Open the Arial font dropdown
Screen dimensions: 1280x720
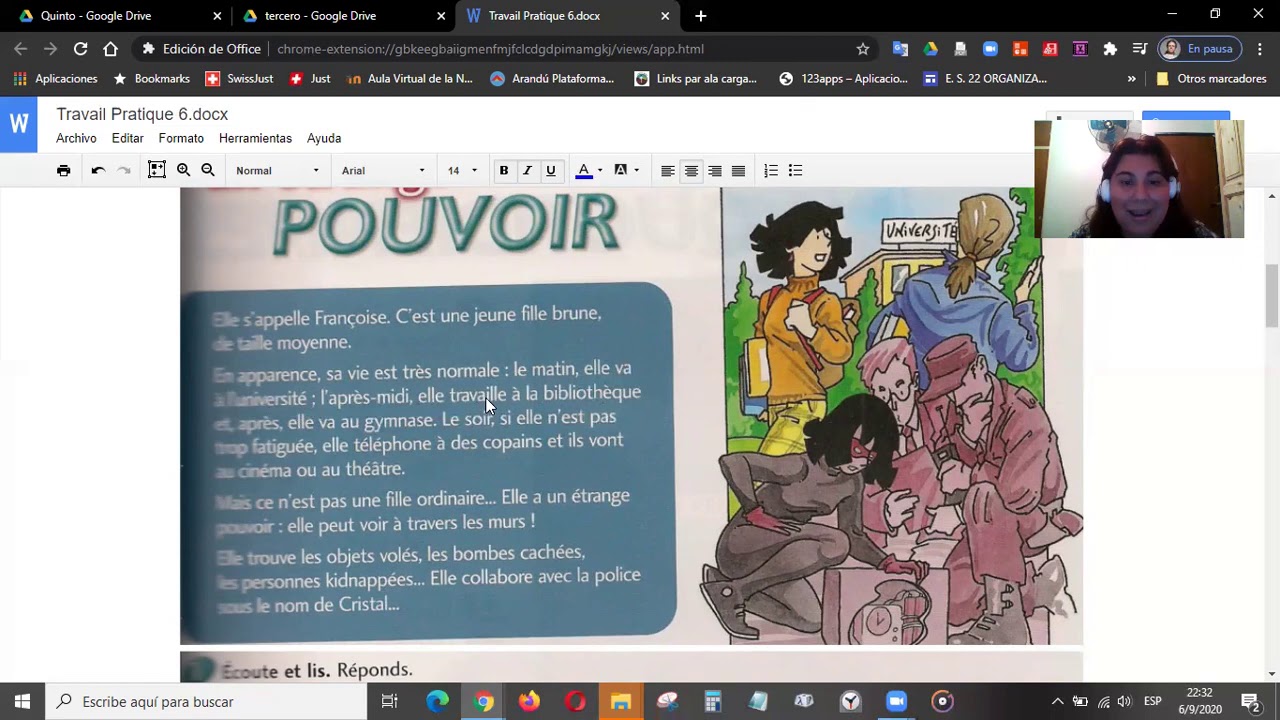click(x=383, y=171)
